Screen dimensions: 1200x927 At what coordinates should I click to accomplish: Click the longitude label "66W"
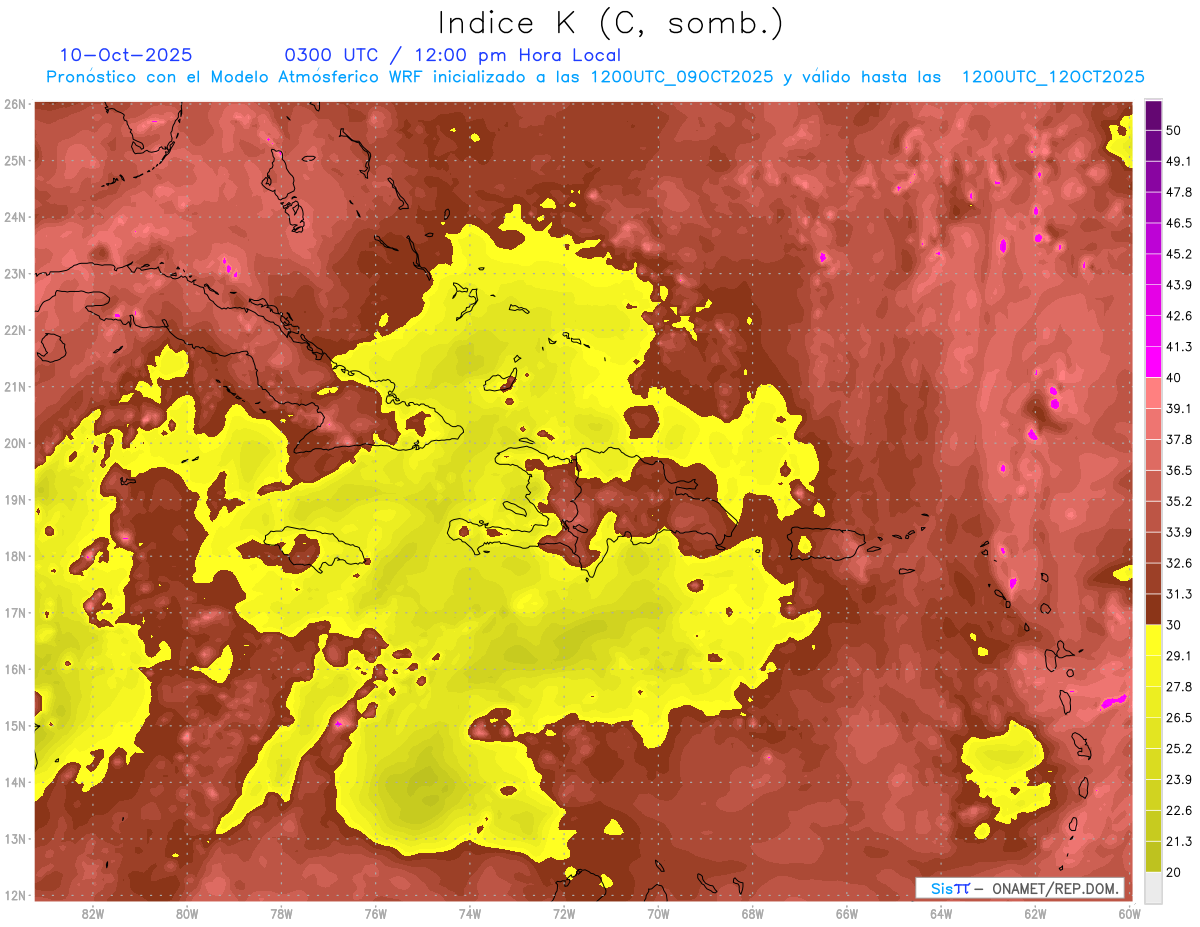(x=846, y=914)
